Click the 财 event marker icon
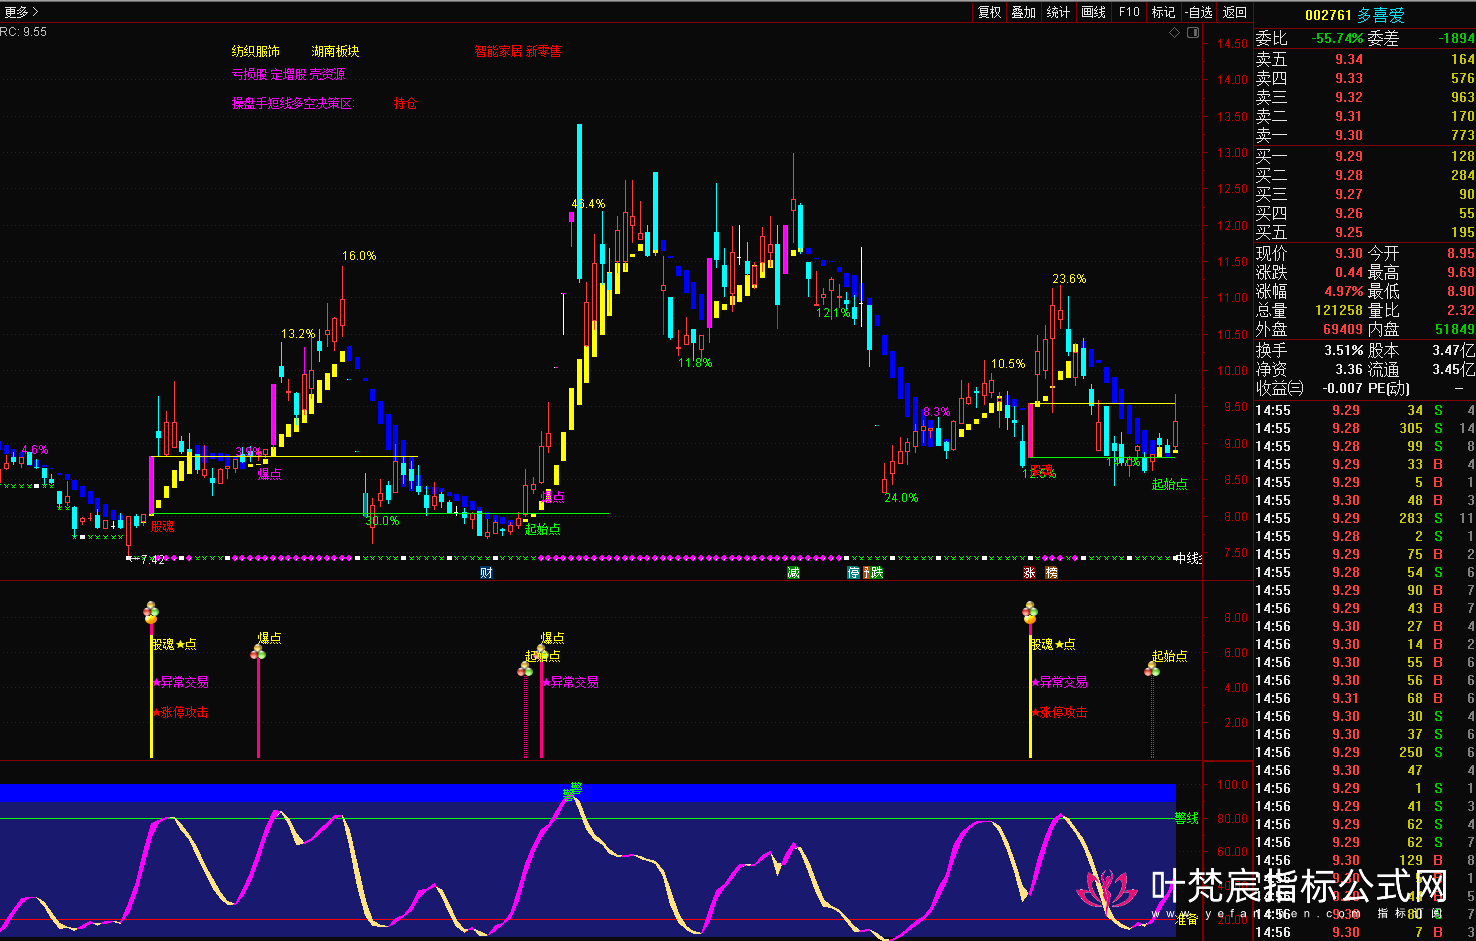Viewport: 1476px width, 941px height. pyautogui.click(x=486, y=573)
